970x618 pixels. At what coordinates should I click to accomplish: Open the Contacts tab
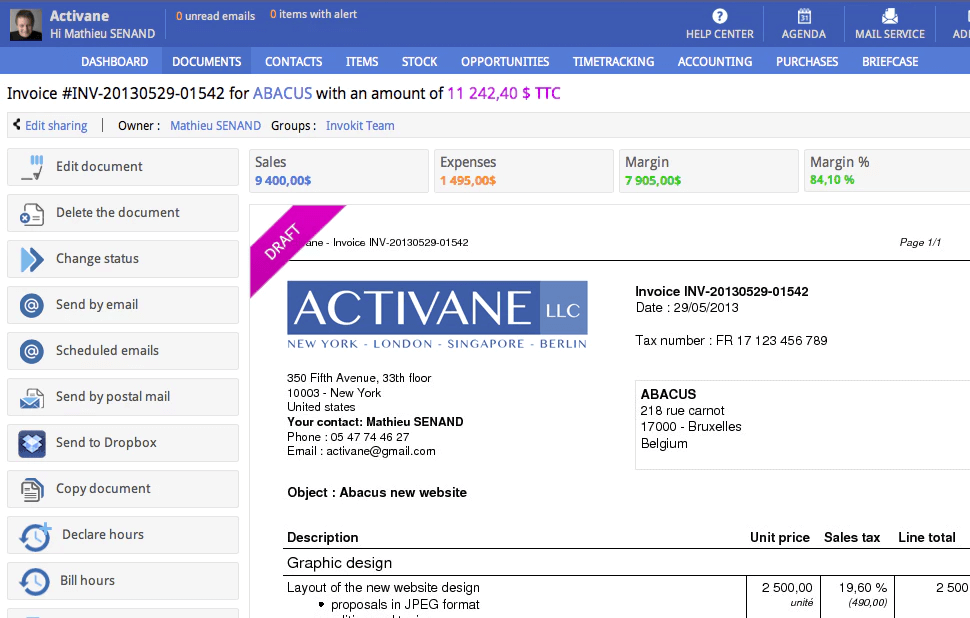tap(293, 61)
